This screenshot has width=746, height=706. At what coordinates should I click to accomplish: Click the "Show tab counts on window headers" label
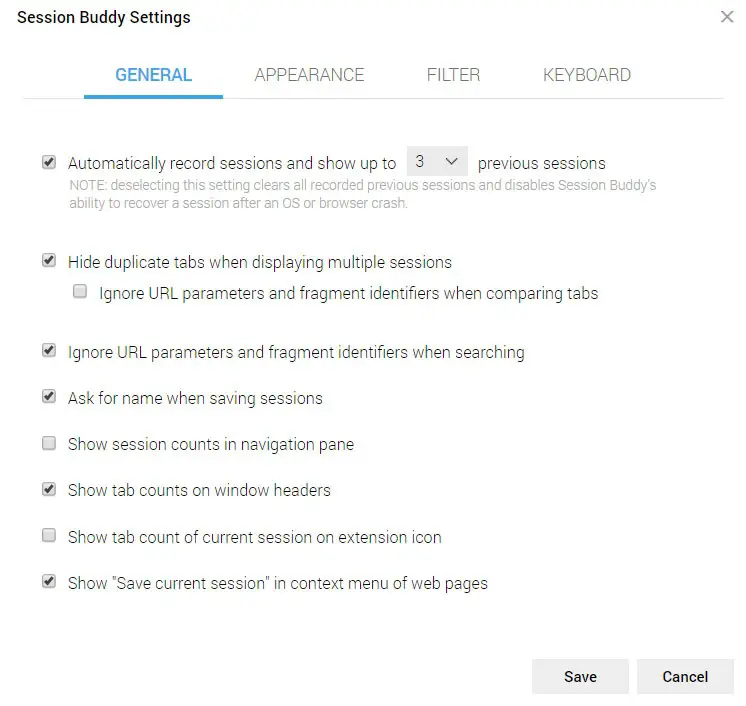(x=199, y=490)
